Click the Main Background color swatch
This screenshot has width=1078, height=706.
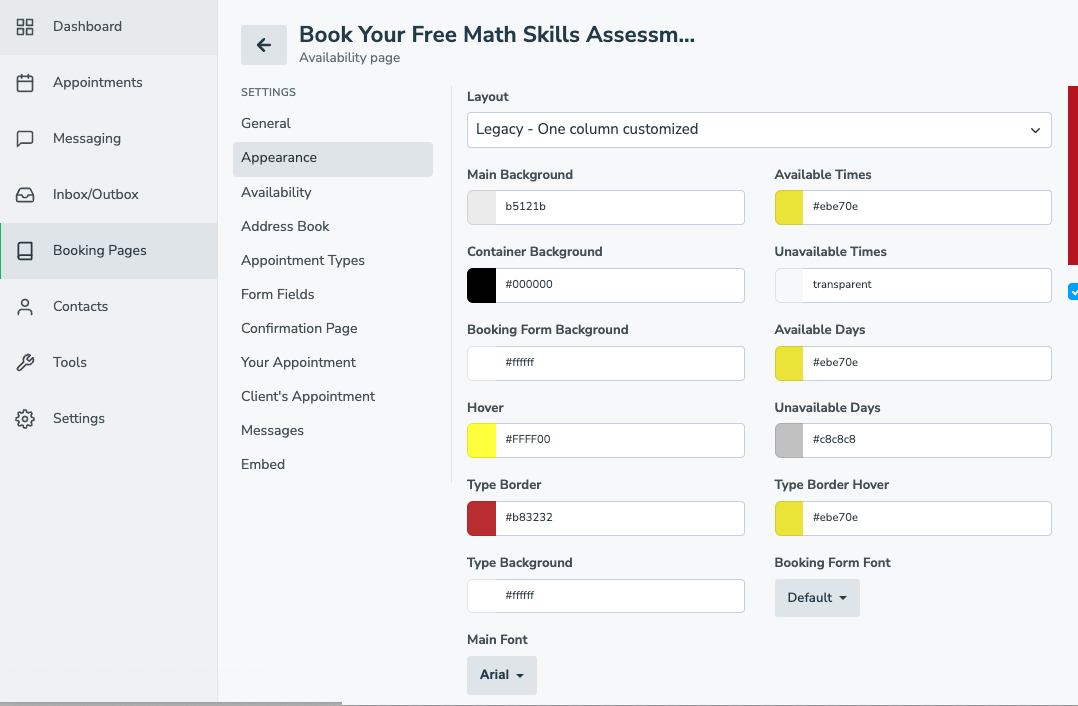pos(482,208)
